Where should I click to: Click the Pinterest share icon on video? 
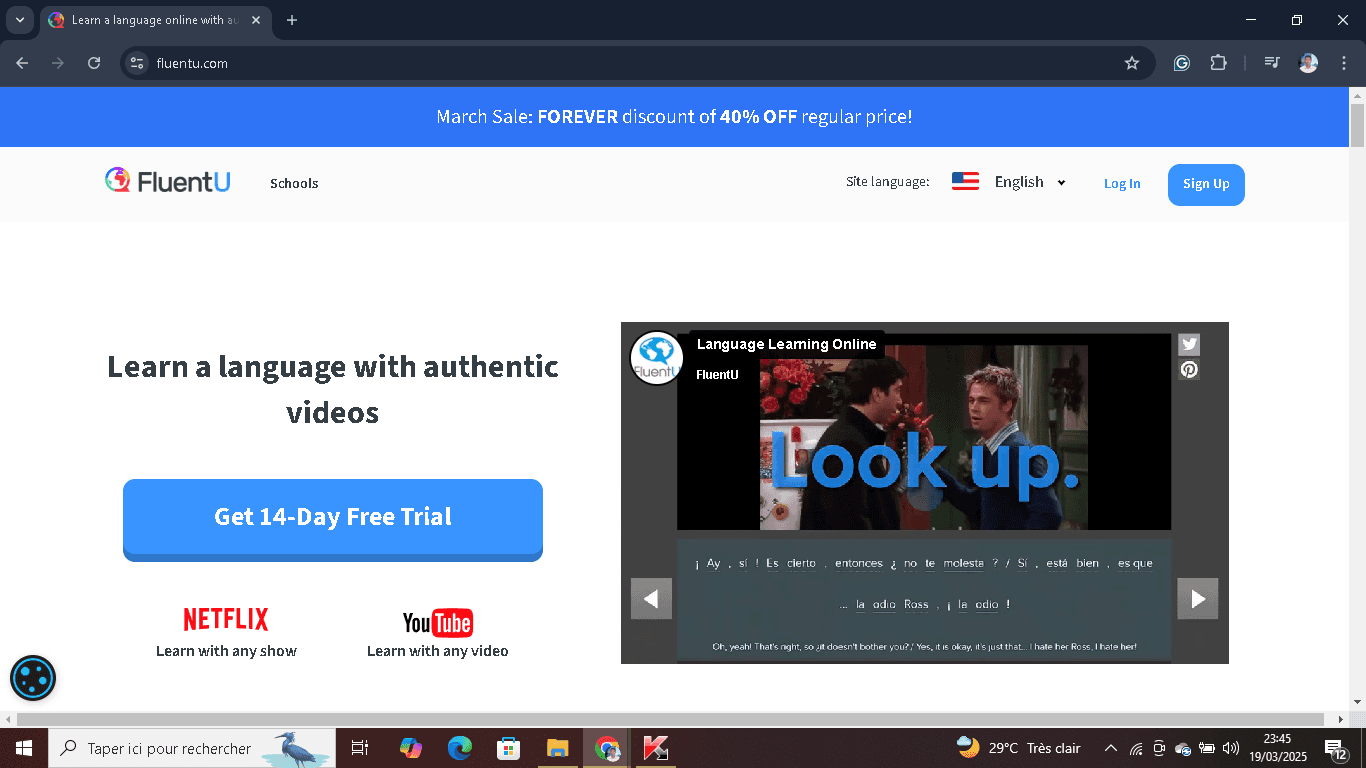click(1188, 370)
